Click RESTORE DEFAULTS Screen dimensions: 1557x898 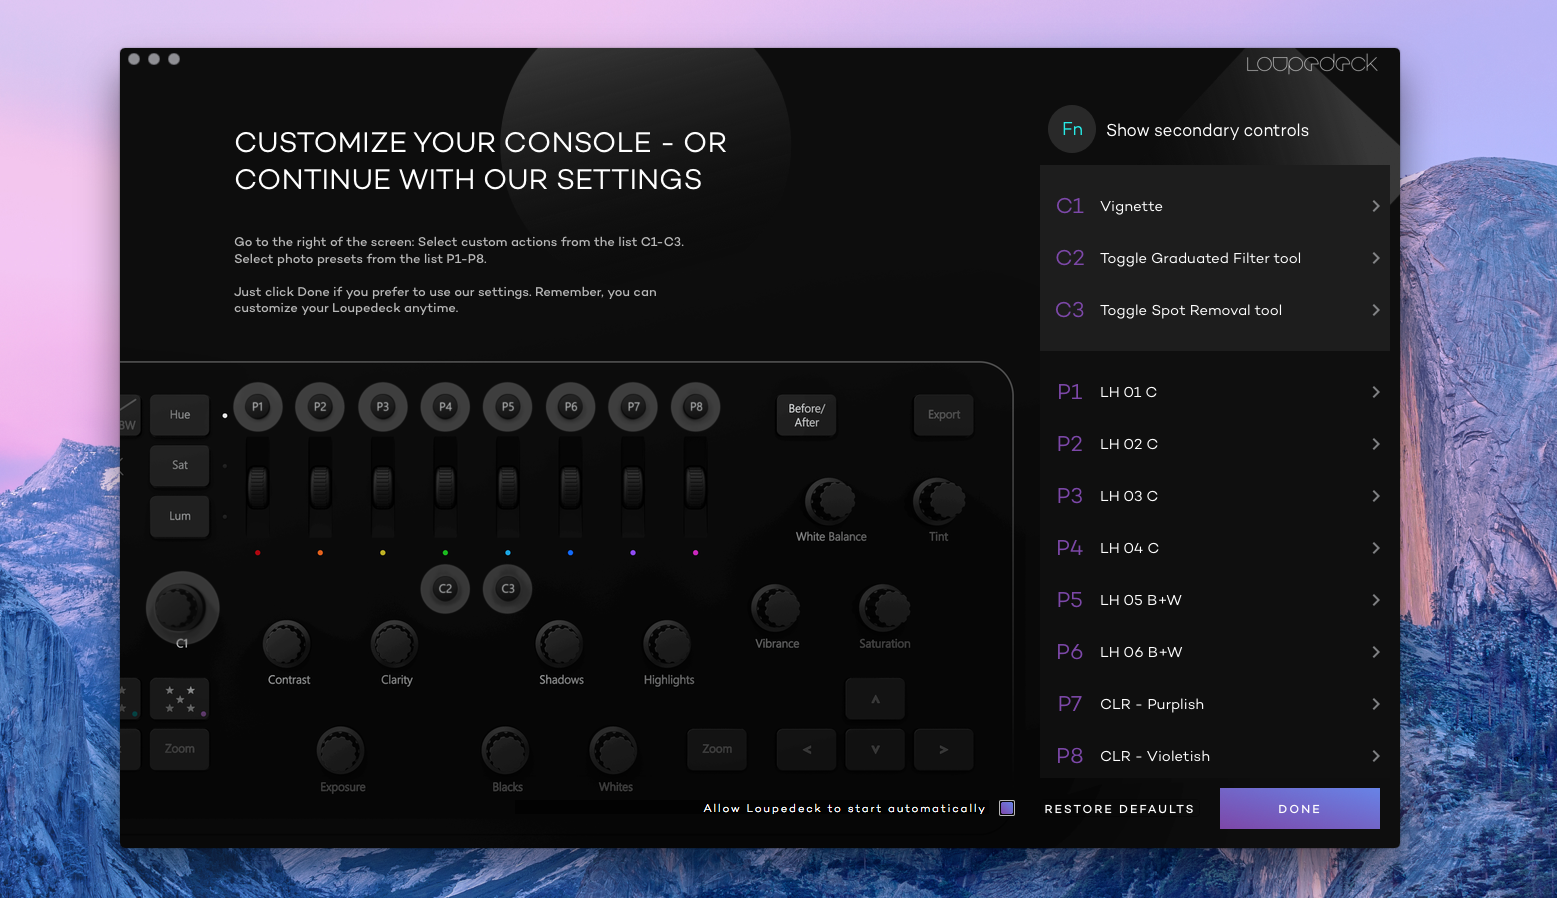(x=1119, y=809)
